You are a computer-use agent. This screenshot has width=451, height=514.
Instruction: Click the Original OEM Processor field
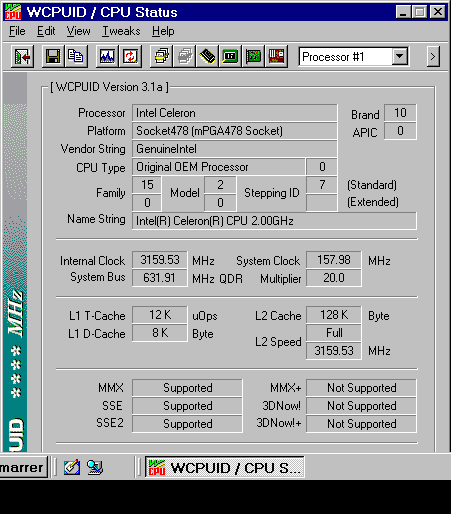point(219,167)
